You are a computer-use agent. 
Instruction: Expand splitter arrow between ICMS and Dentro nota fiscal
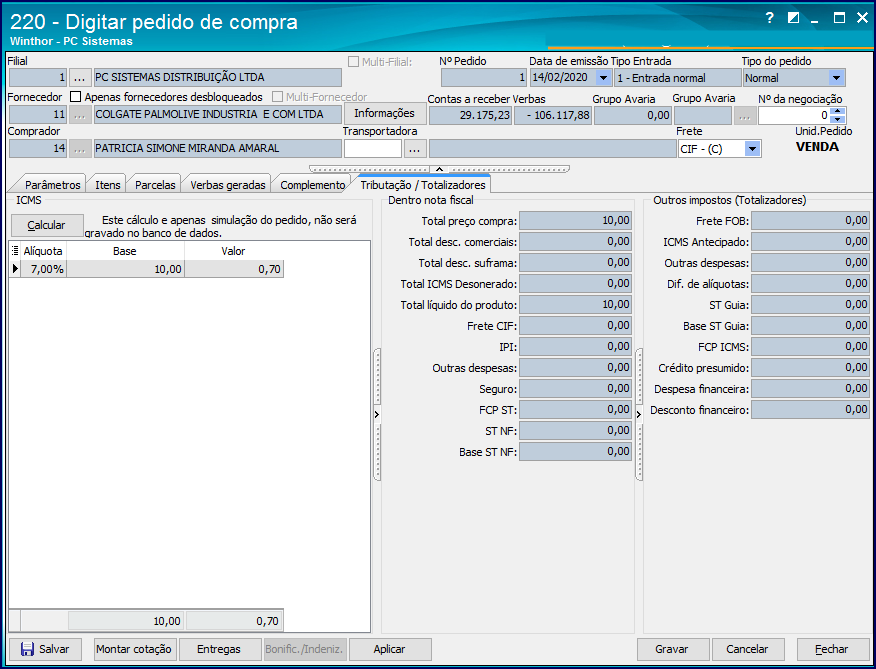coord(377,414)
